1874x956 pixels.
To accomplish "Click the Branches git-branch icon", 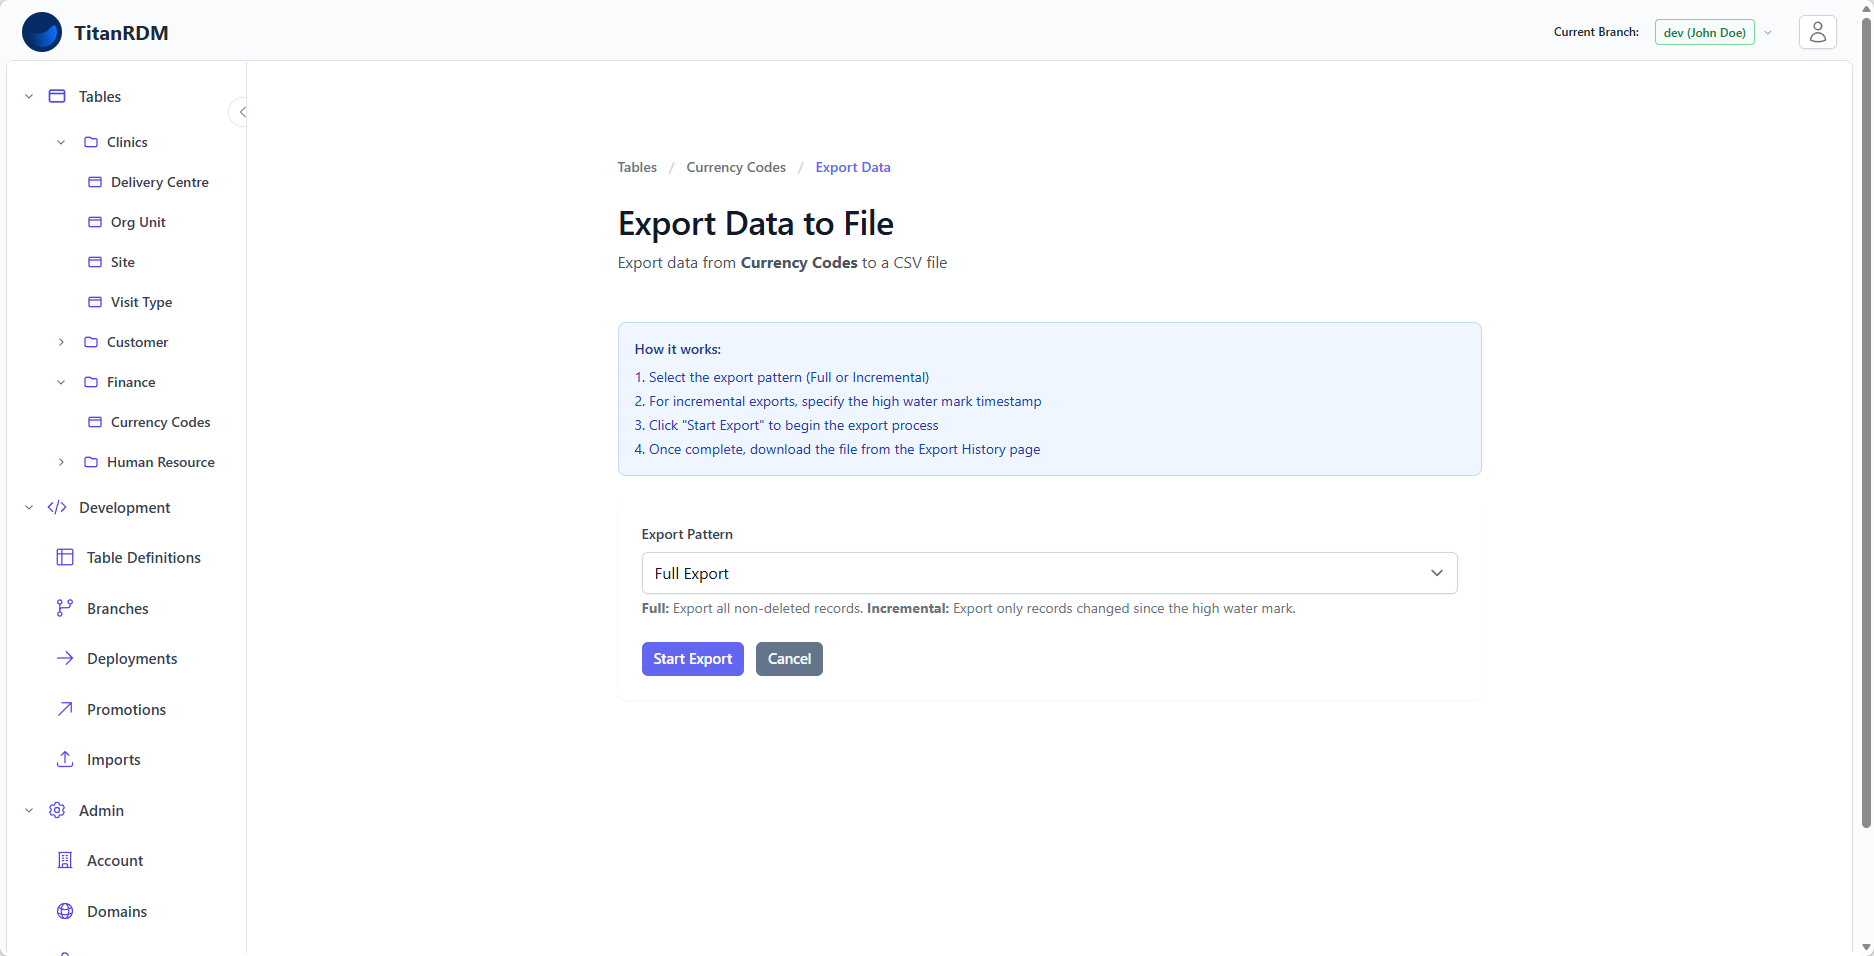I will click(x=65, y=608).
